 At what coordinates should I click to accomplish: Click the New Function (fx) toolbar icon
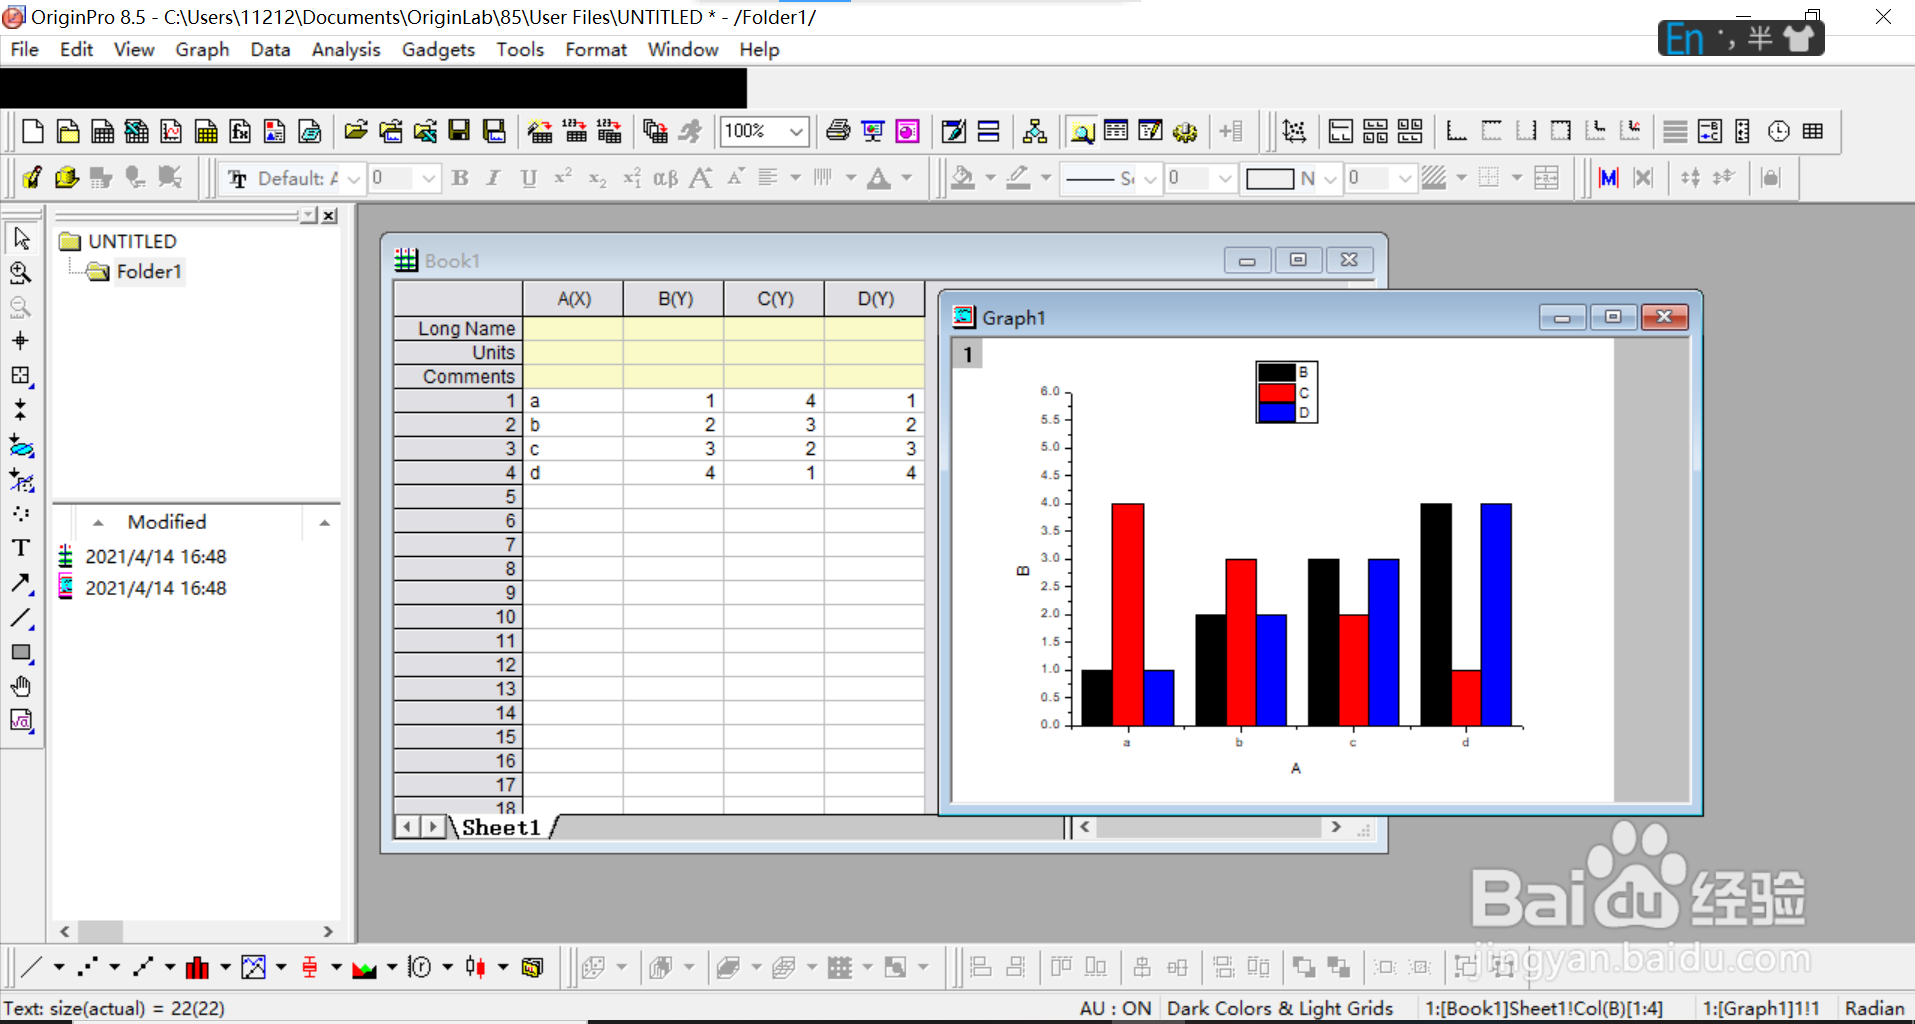pos(240,131)
